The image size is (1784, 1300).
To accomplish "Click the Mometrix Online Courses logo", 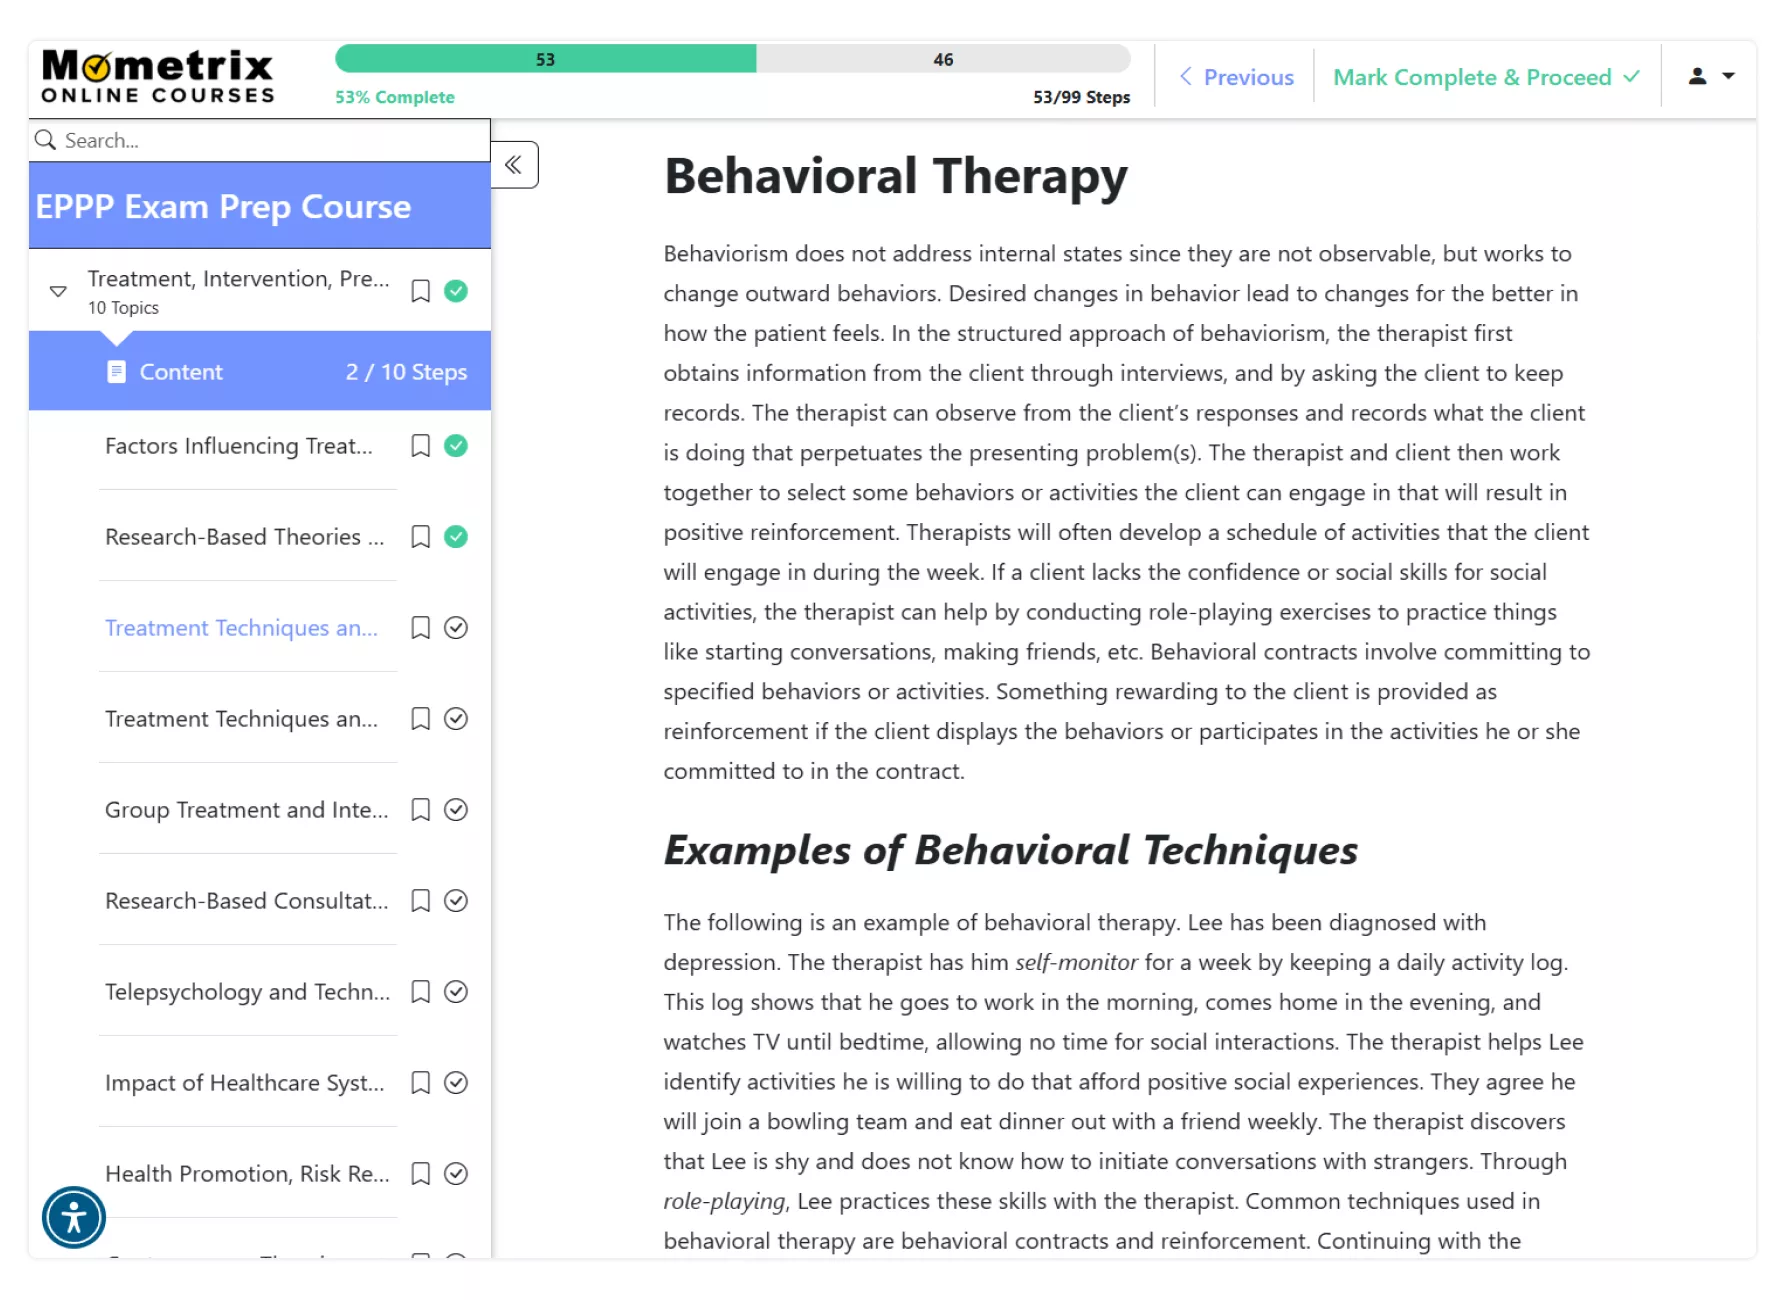I will pyautogui.click(x=157, y=77).
